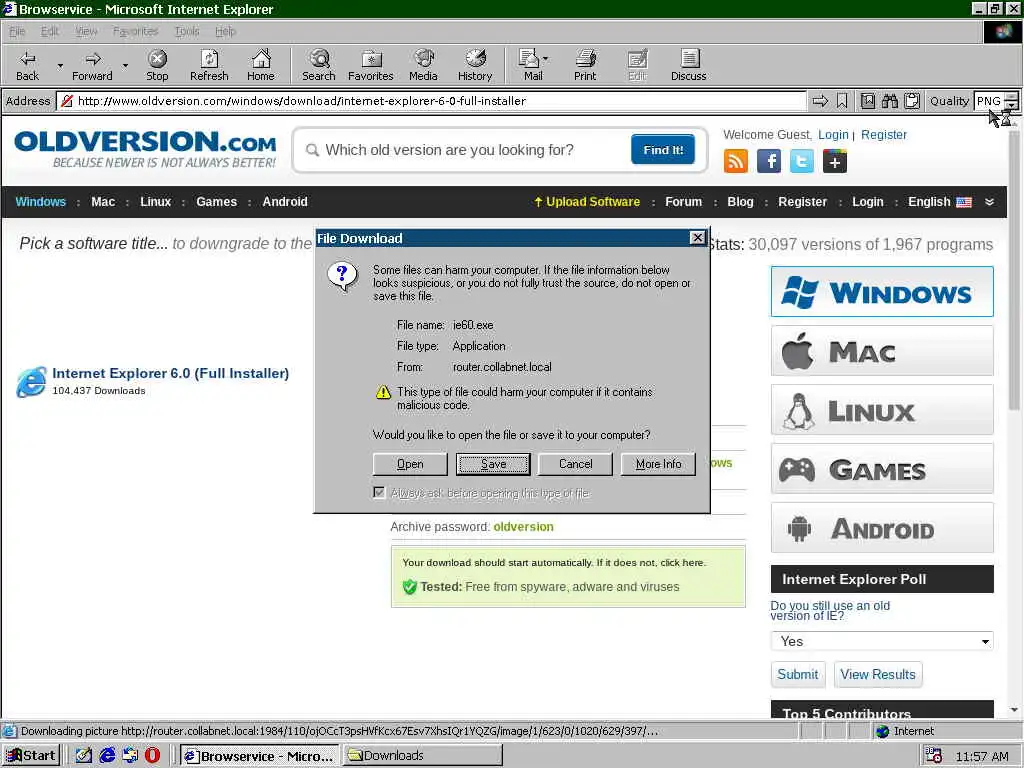Launch Opera from quick launch
Image resolution: width=1024 pixels, height=768 pixels.
tap(152, 756)
